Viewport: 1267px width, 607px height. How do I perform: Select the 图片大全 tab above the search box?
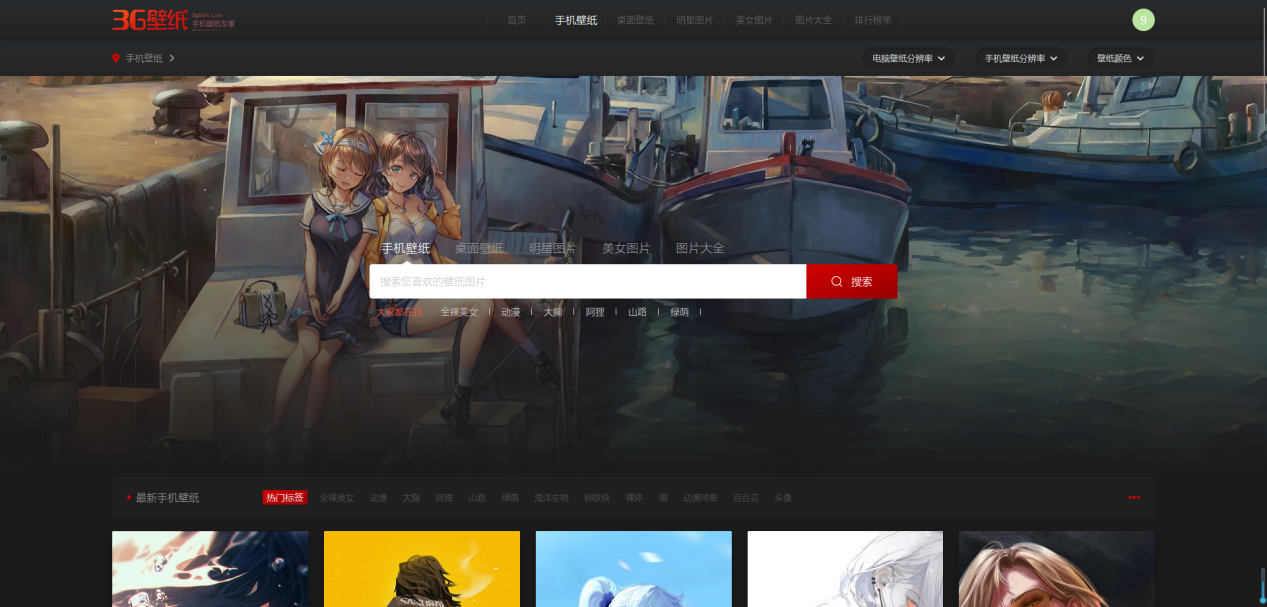(700, 248)
